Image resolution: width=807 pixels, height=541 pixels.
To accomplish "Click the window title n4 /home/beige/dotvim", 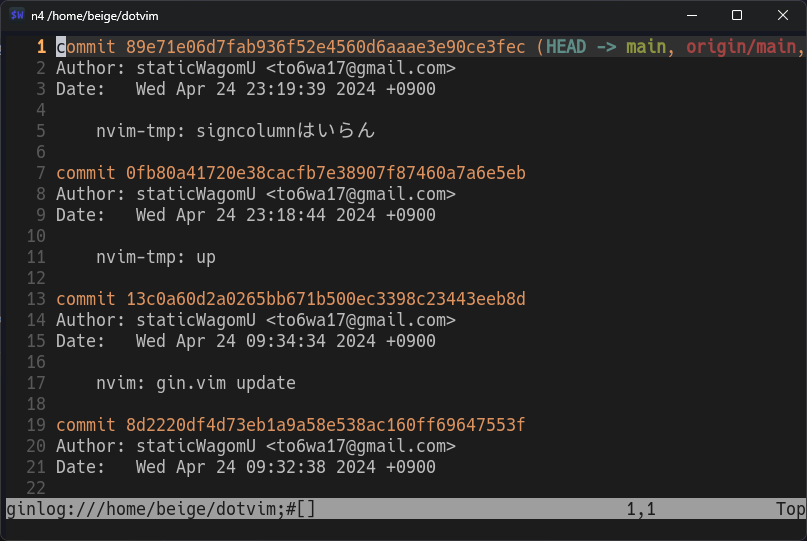I will [x=95, y=16].
